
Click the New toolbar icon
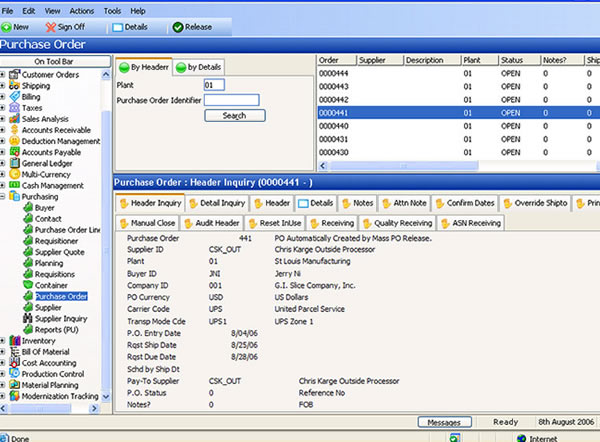pyautogui.click(x=9, y=28)
